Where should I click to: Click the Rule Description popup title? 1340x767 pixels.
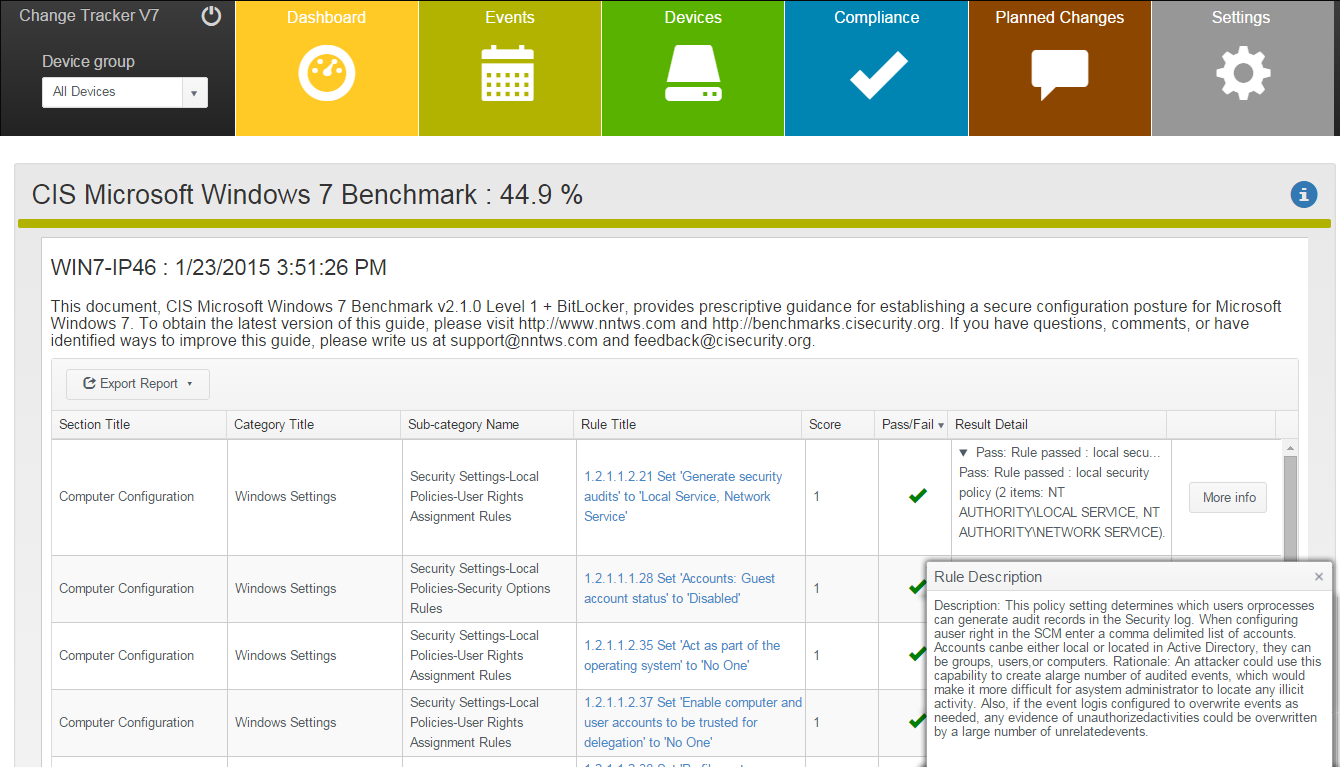(988, 577)
